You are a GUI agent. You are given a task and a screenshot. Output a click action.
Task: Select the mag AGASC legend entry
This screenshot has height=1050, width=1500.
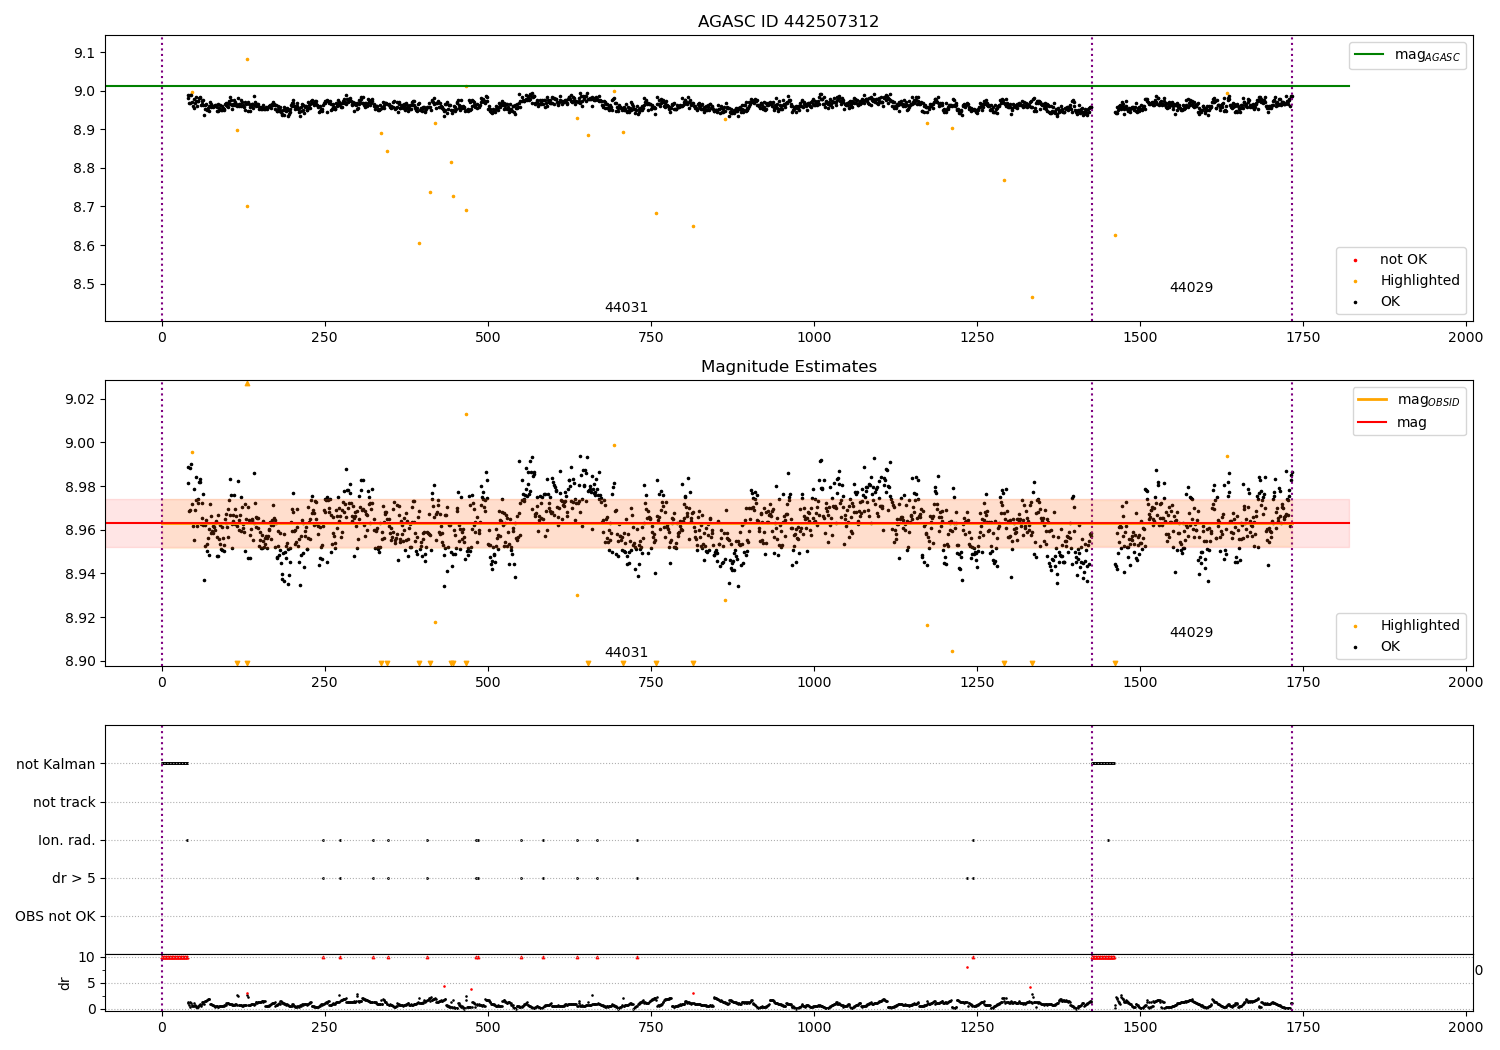[x=1408, y=56]
